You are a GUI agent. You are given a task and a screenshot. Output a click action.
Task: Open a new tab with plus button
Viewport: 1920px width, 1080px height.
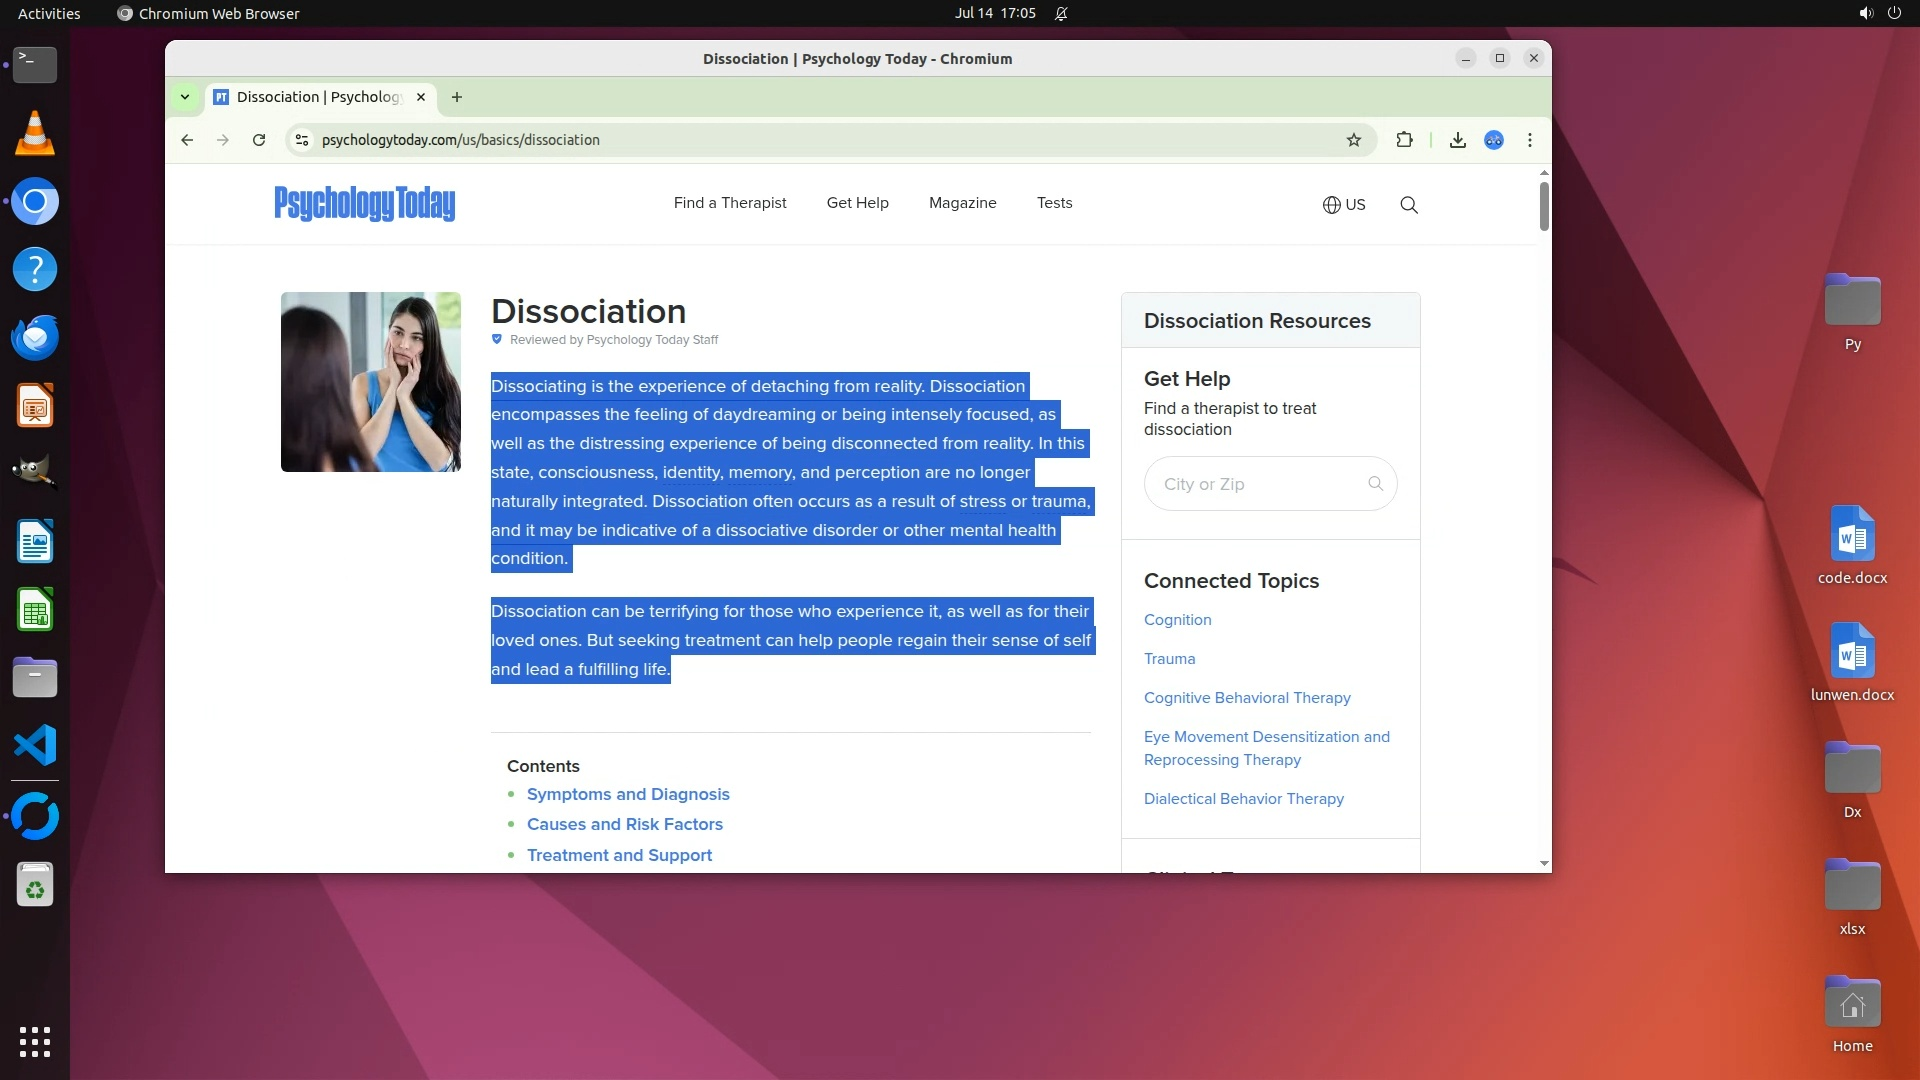(x=457, y=97)
